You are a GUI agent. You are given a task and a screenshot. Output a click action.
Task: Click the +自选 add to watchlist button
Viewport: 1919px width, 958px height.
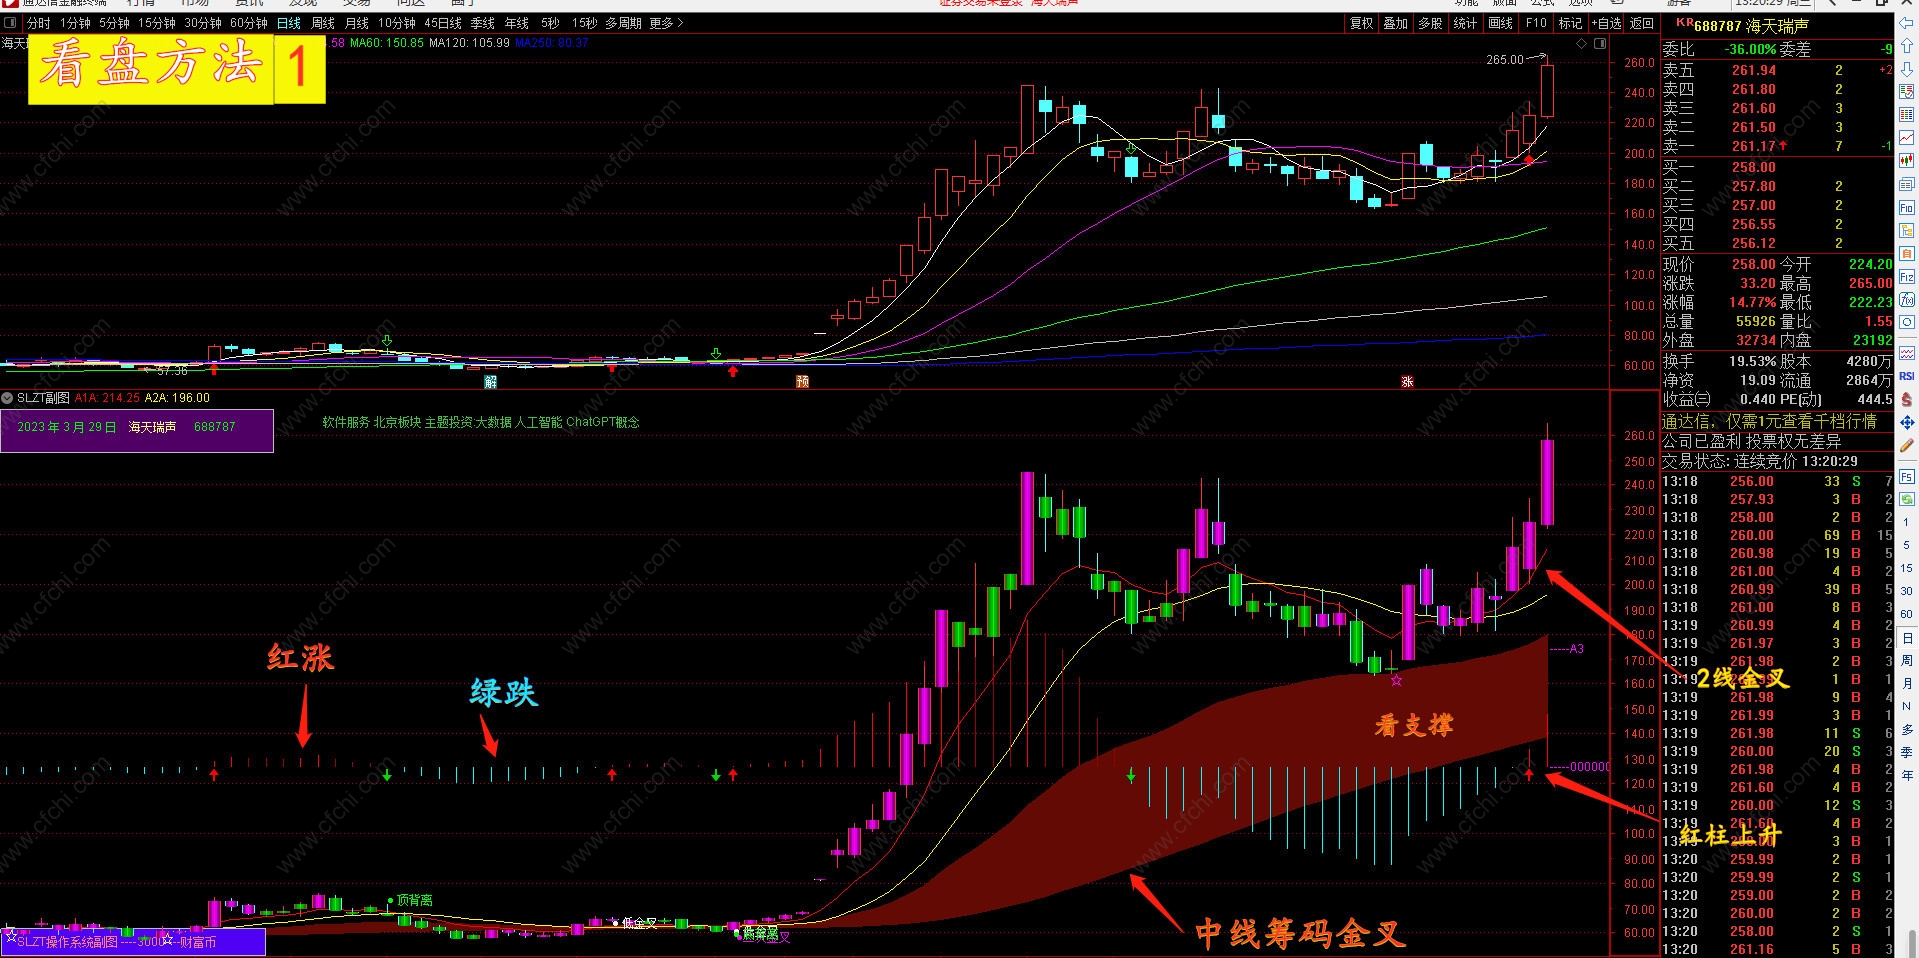(x=1607, y=23)
